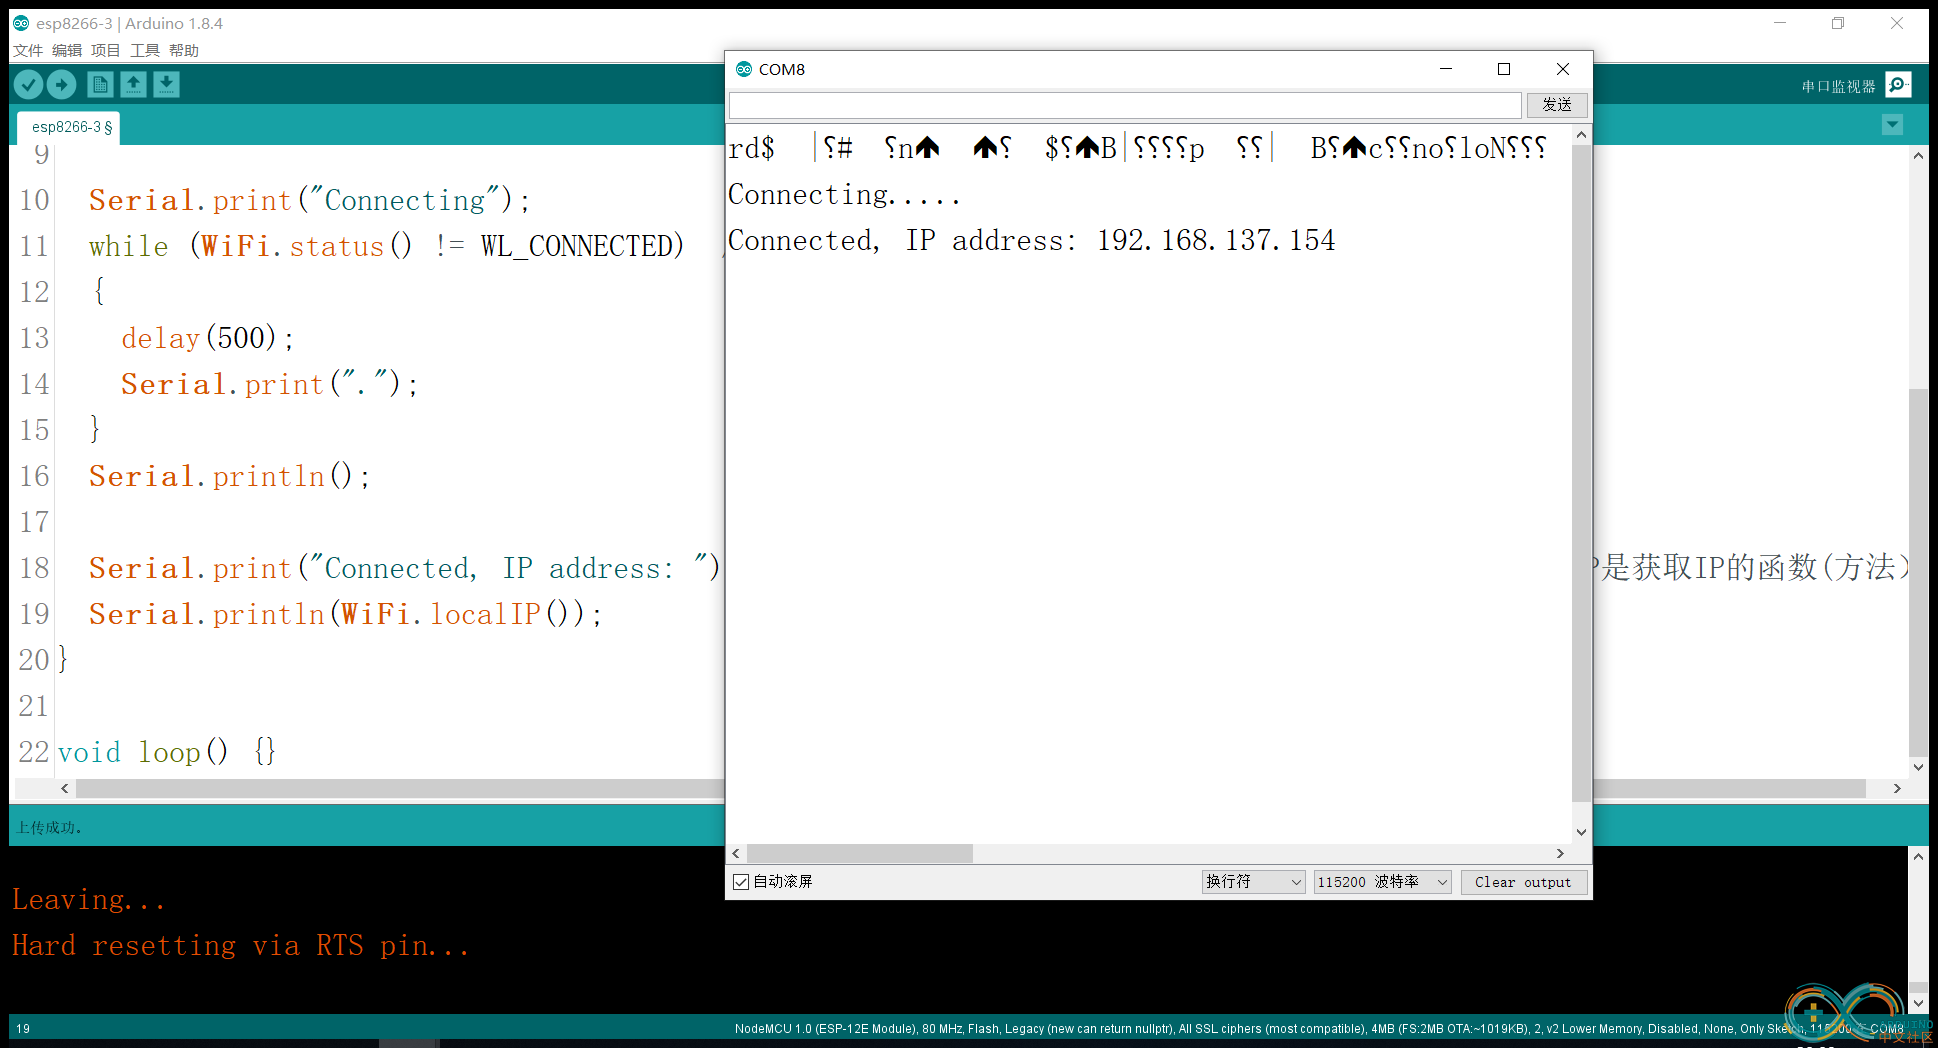
Task: Select the esp8266-3 sketch tab
Action: pos(70,127)
